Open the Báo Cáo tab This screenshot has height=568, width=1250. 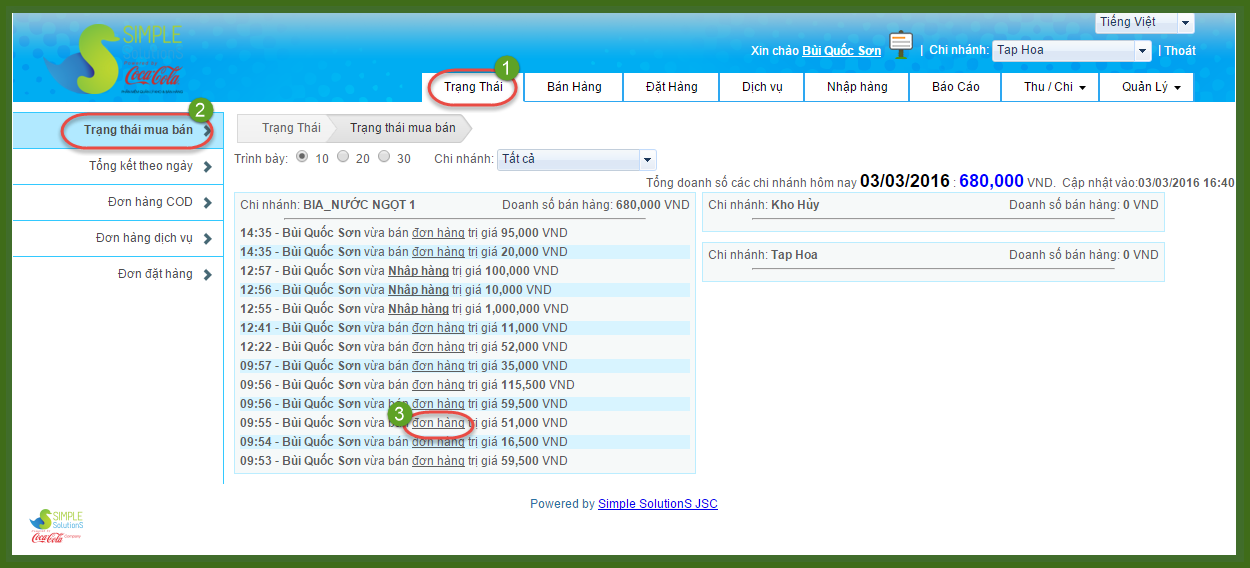[955, 87]
